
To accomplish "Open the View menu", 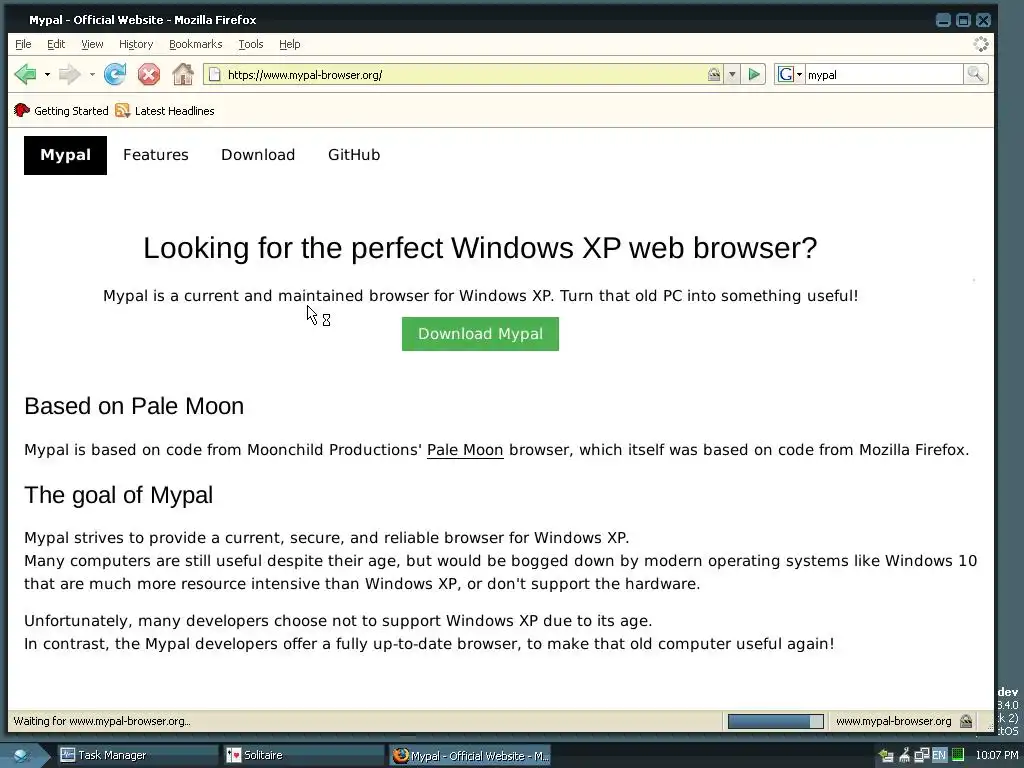I will pos(92,44).
